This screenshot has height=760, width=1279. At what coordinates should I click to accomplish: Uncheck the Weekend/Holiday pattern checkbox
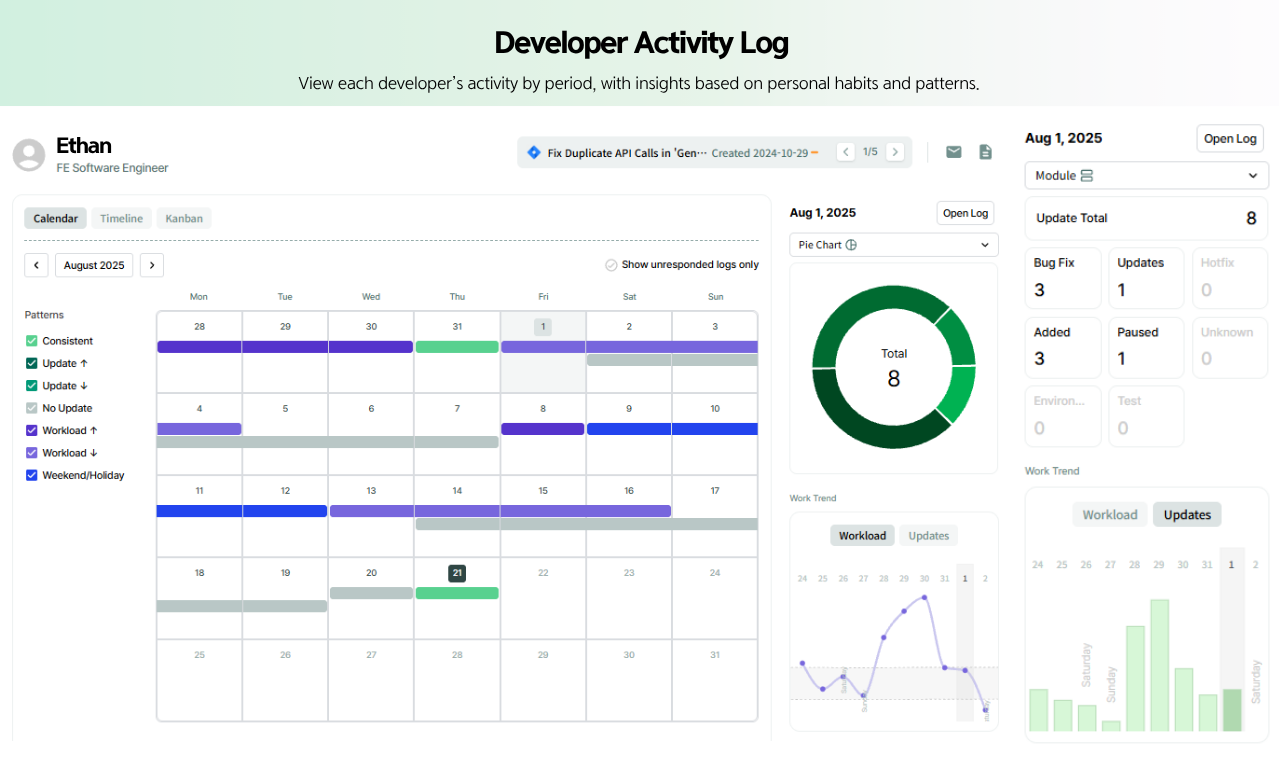pos(31,475)
